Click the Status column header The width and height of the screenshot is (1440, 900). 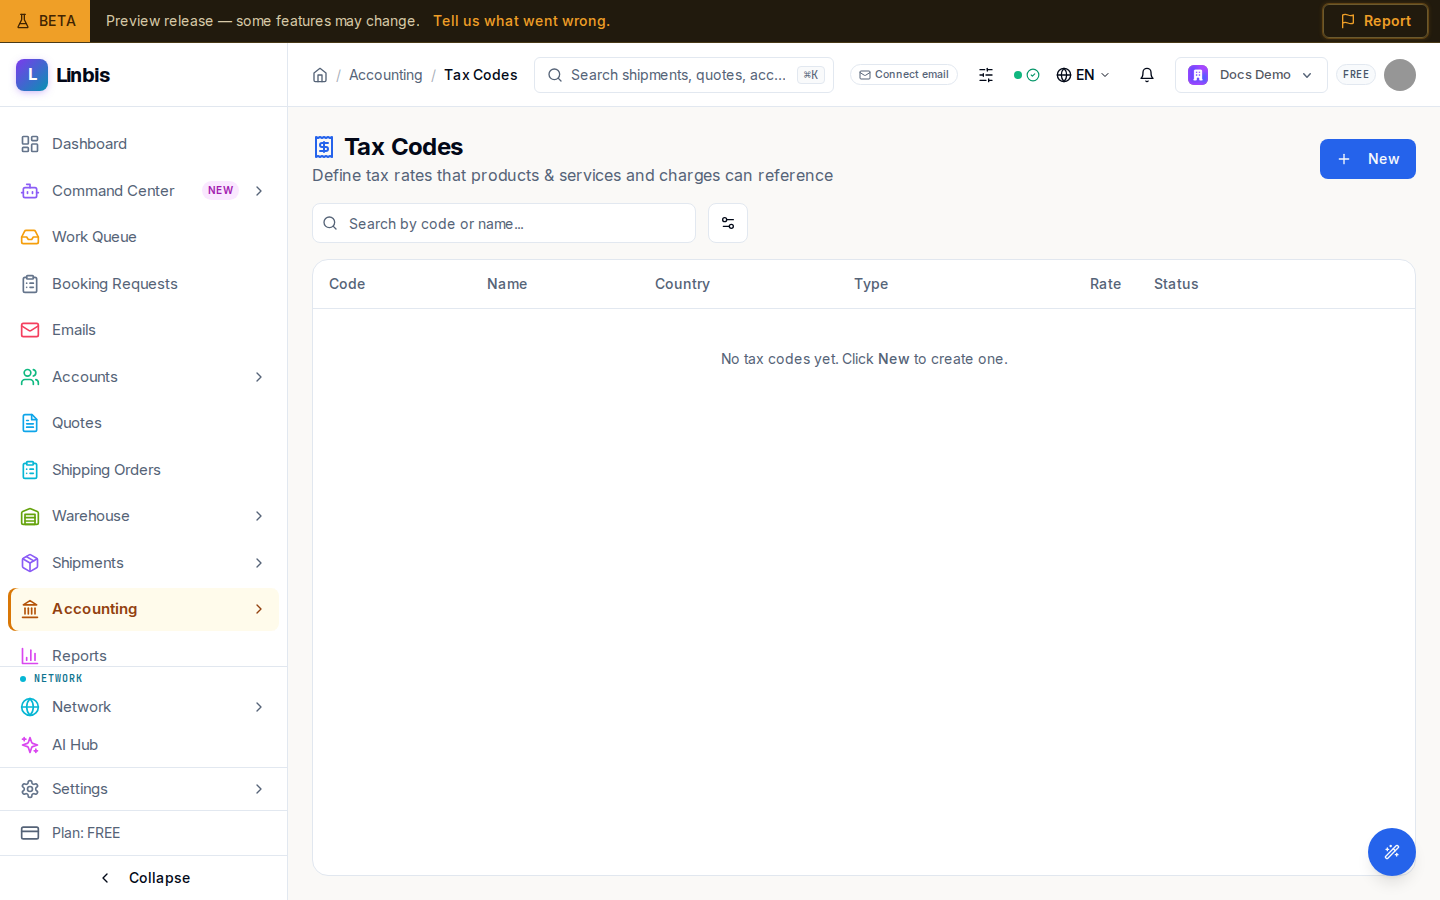tap(1176, 284)
